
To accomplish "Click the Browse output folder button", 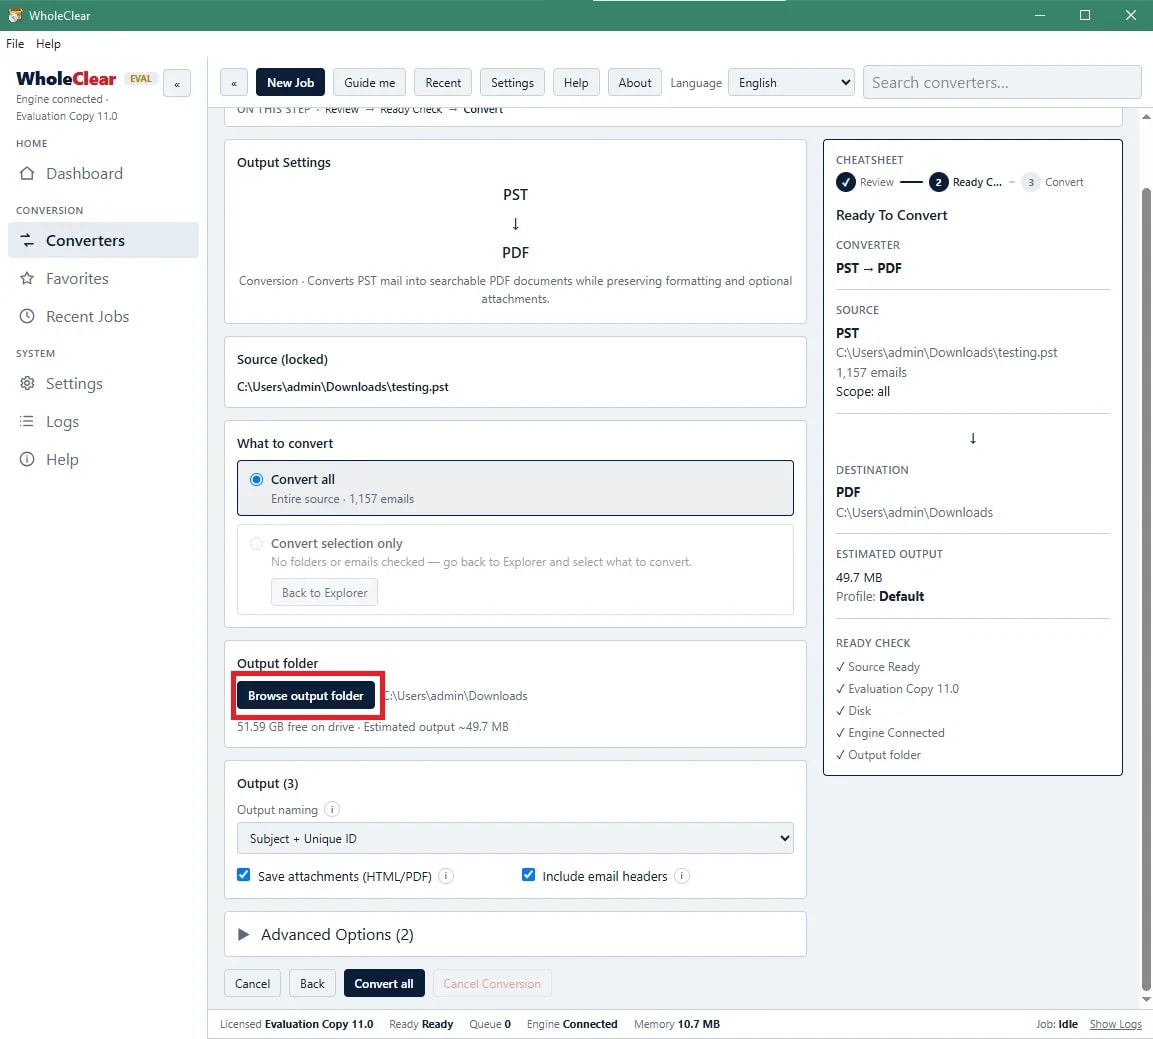I will tap(306, 696).
